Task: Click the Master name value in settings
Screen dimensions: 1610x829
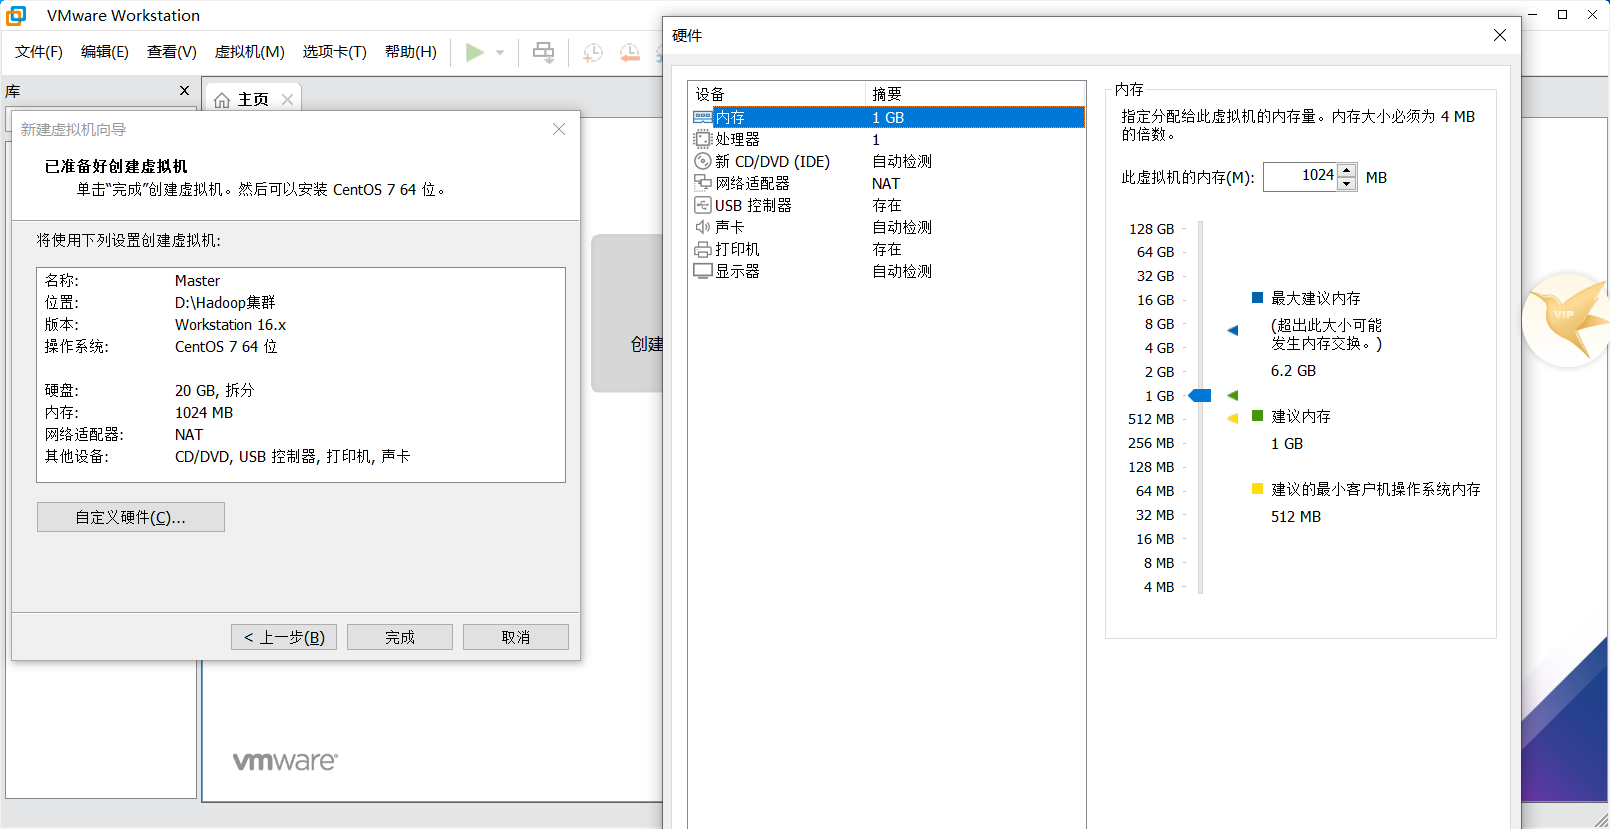Action: [197, 281]
